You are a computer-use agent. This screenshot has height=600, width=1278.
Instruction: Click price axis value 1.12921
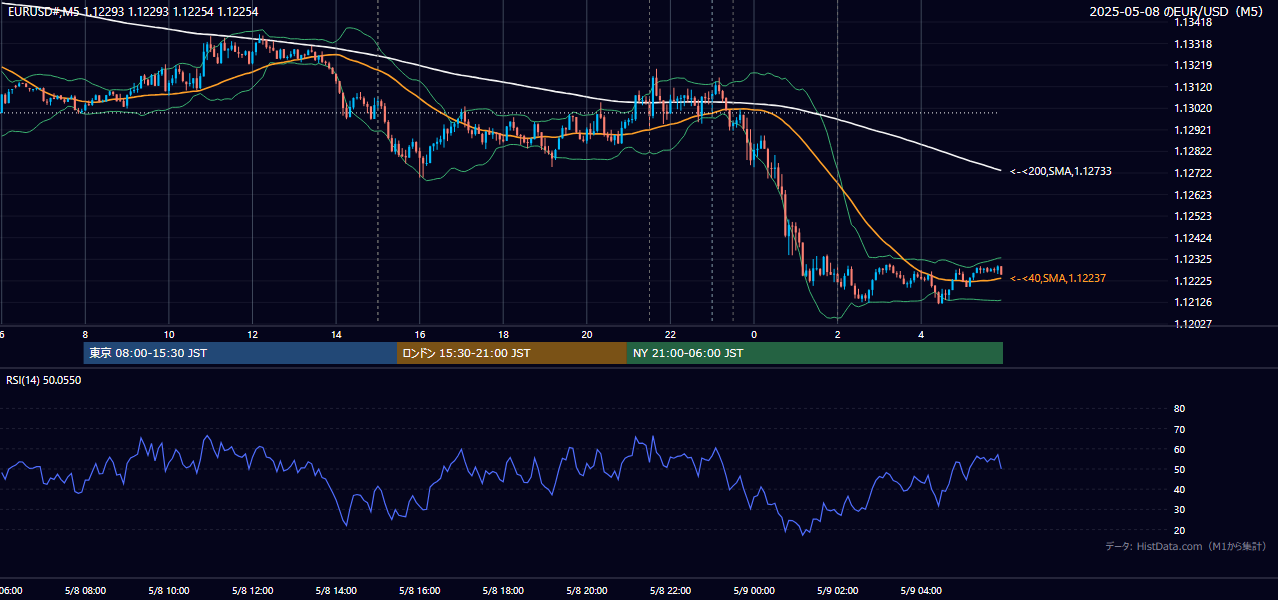click(1195, 131)
